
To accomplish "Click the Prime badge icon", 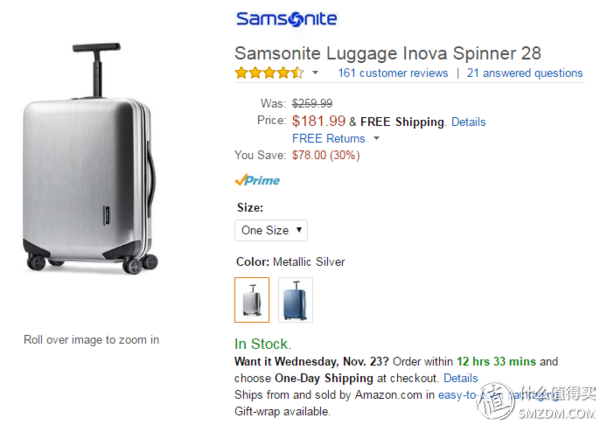I will [x=257, y=181].
